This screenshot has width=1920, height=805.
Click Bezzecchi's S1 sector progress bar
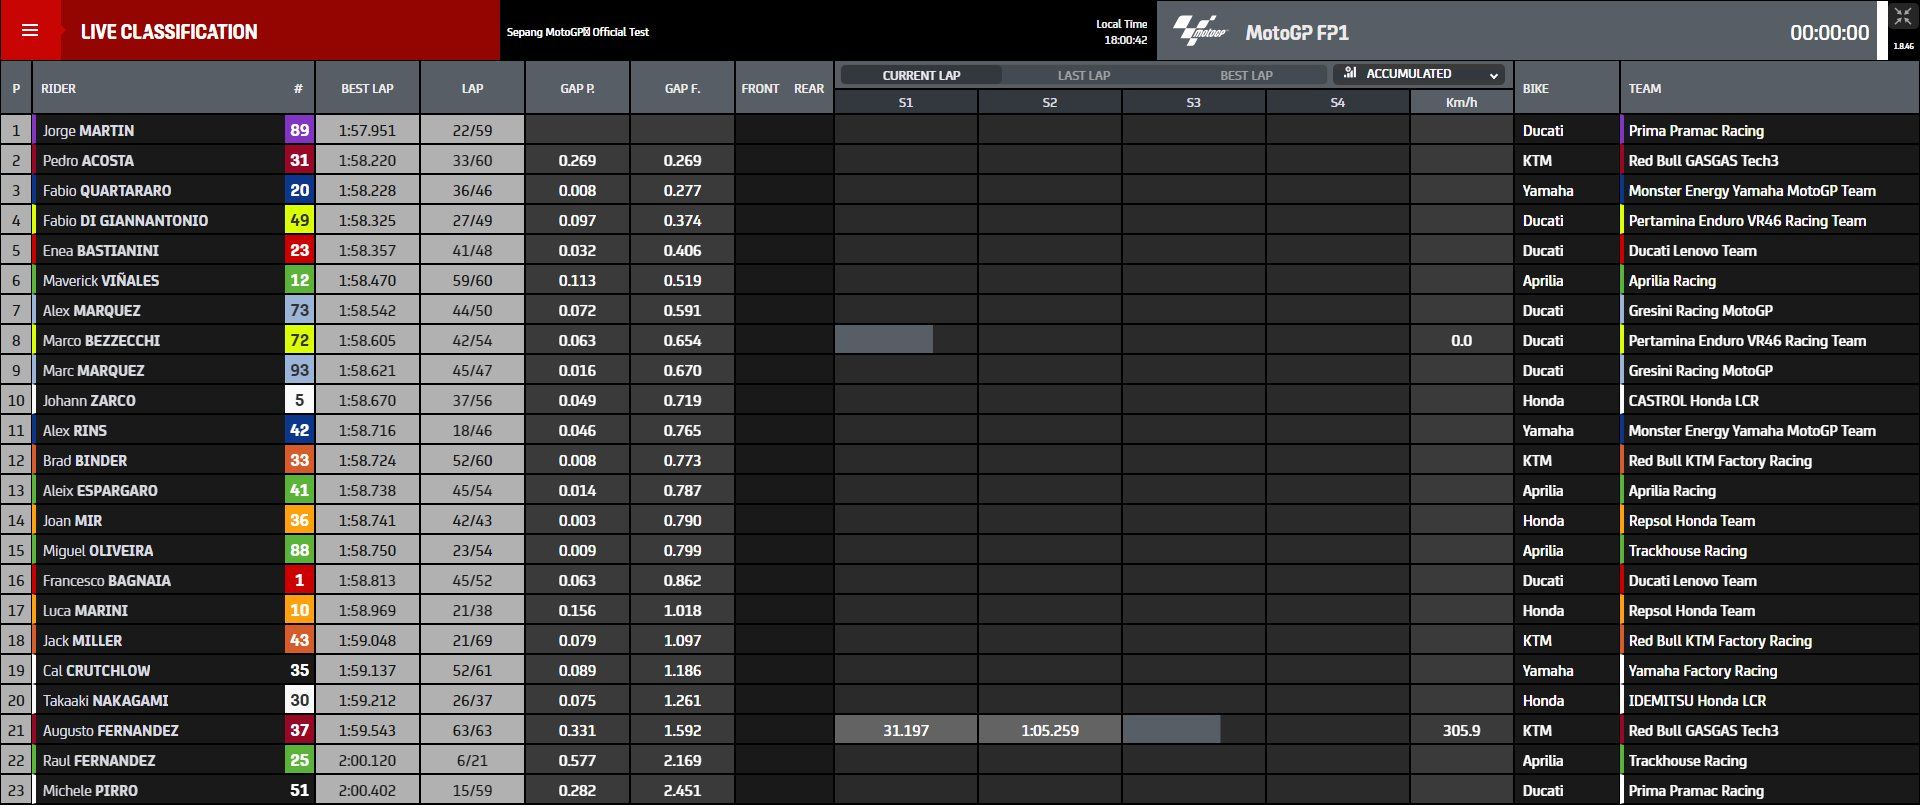click(x=884, y=340)
